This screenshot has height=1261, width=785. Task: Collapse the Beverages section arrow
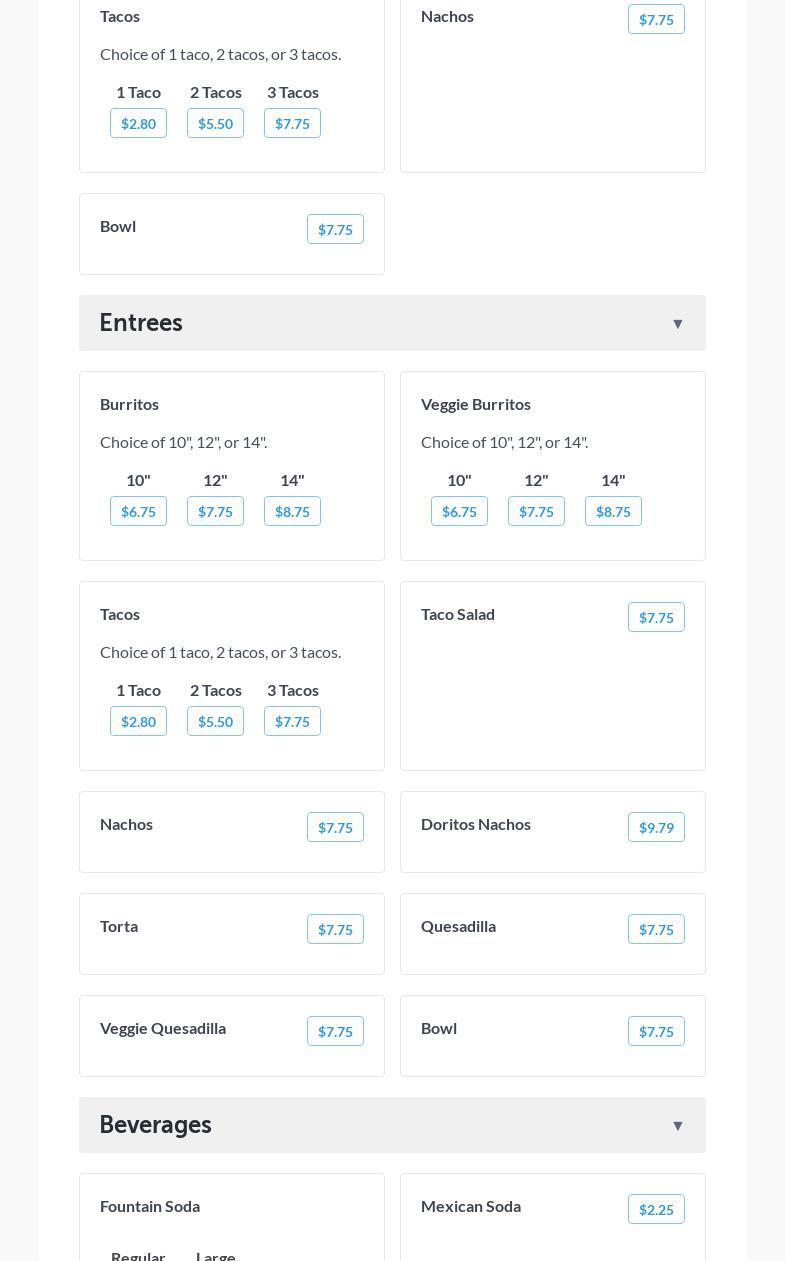[677, 1125]
